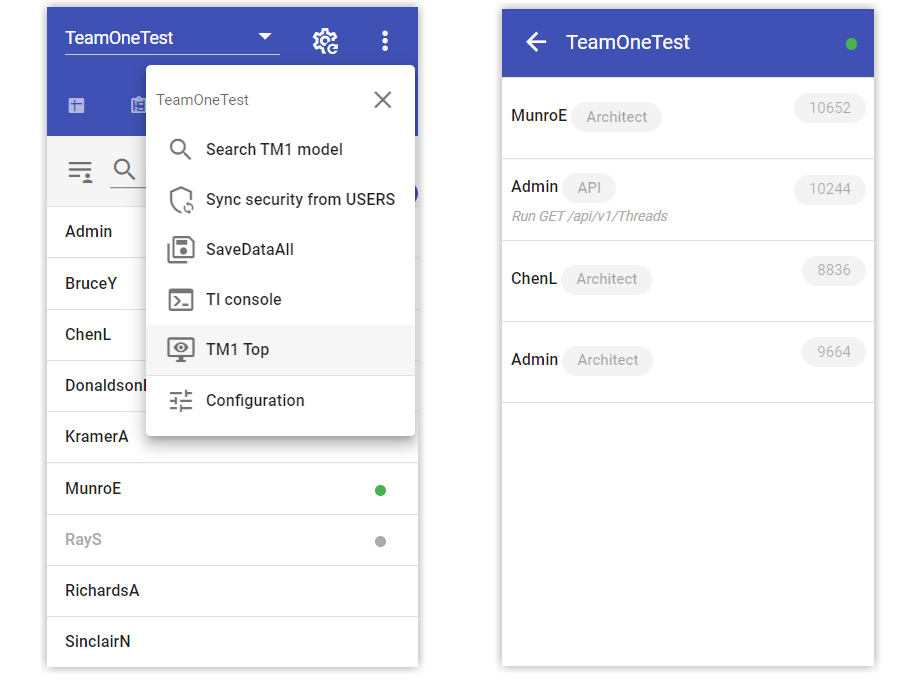
Task: Click 'Run GET /api/v1/Threads' text
Action: pos(590,216)
